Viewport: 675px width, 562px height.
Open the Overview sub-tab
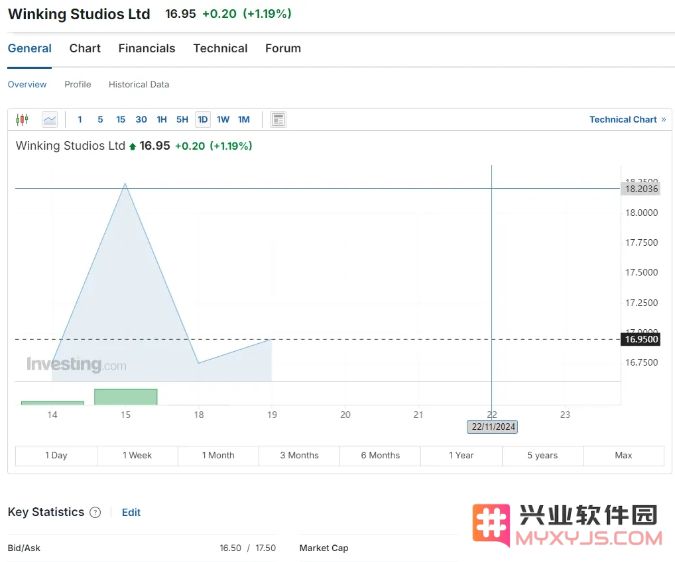point(27,84)
